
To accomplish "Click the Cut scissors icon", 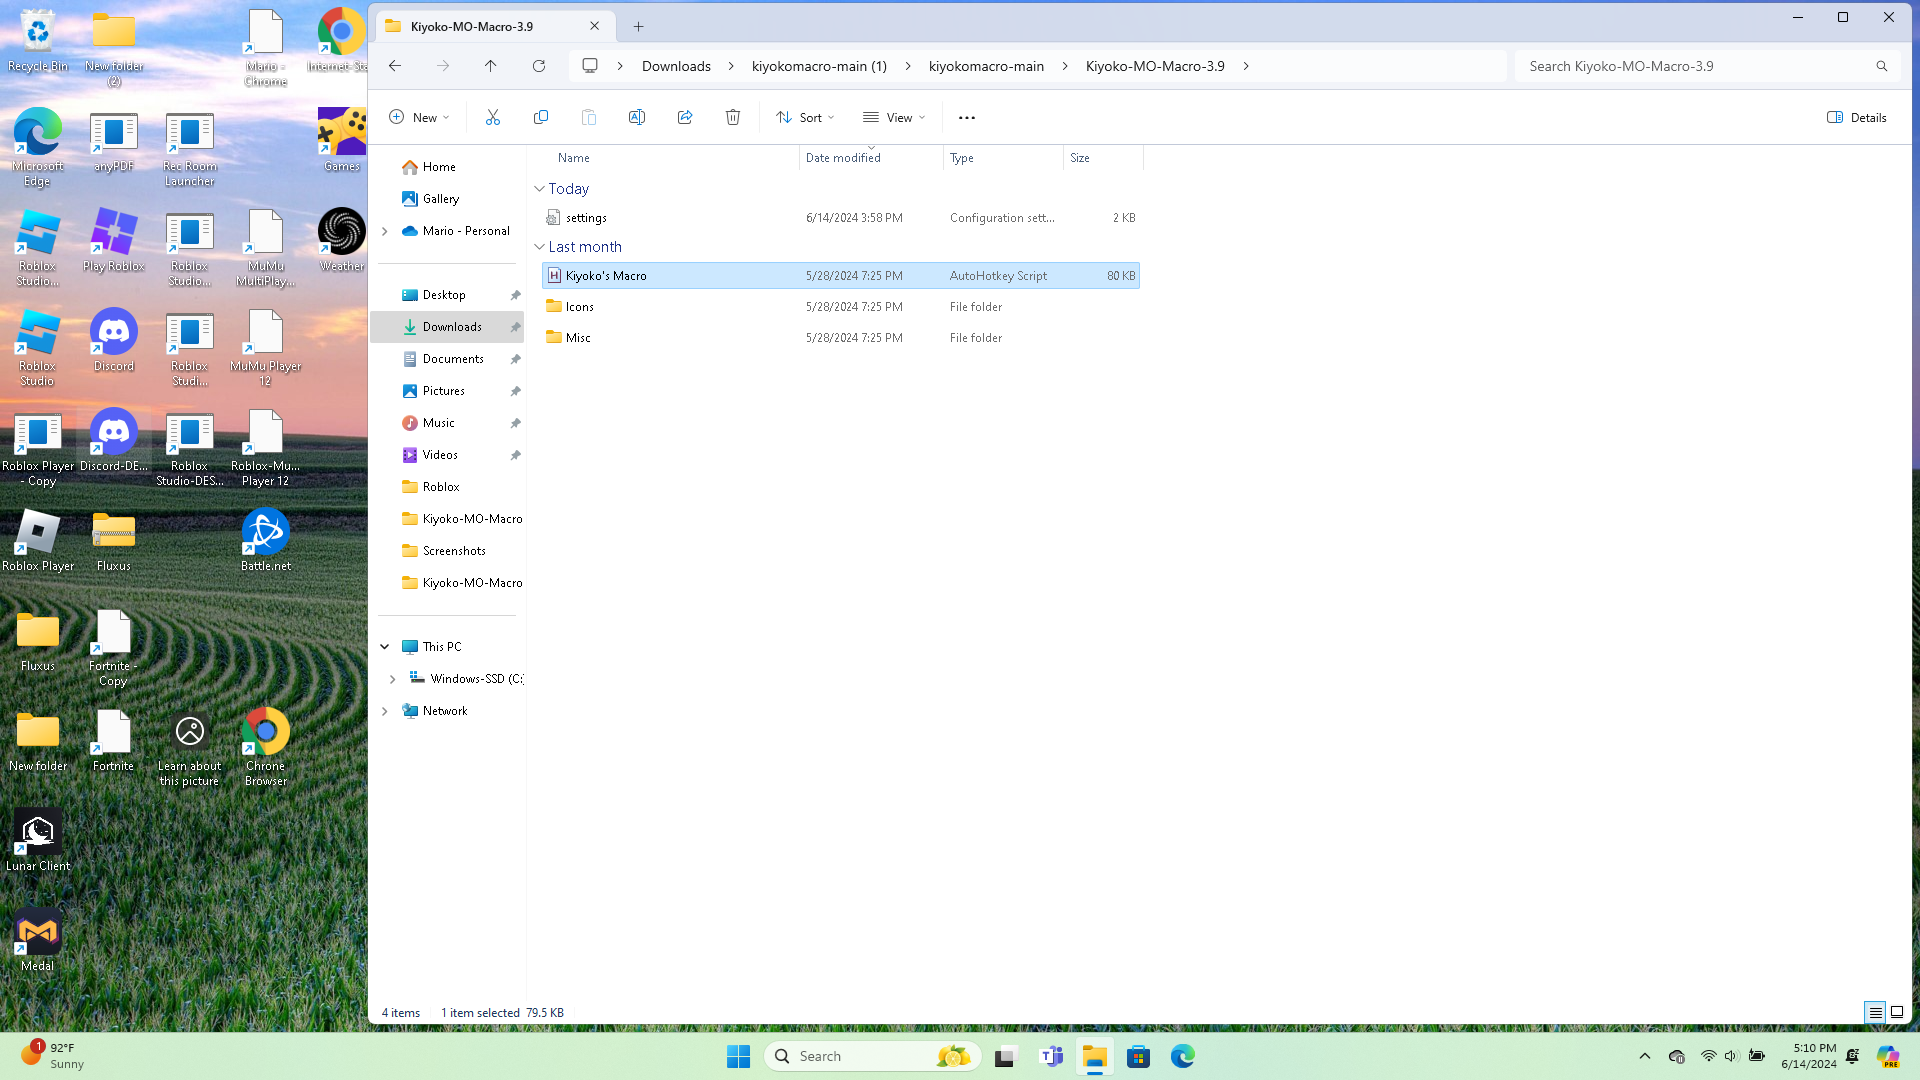I will tap(492, 117).
